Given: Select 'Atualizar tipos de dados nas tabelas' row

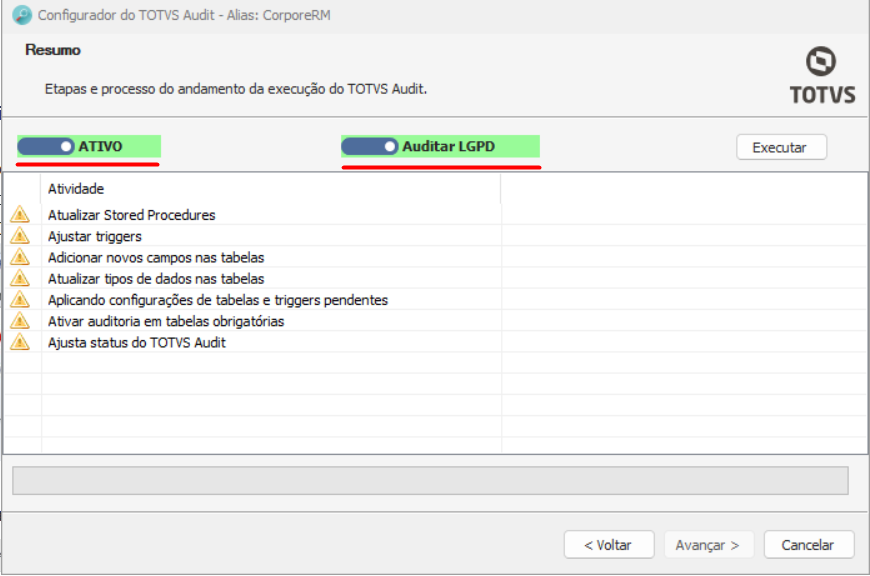Looking at the screenshot, I should click(436, 279).
